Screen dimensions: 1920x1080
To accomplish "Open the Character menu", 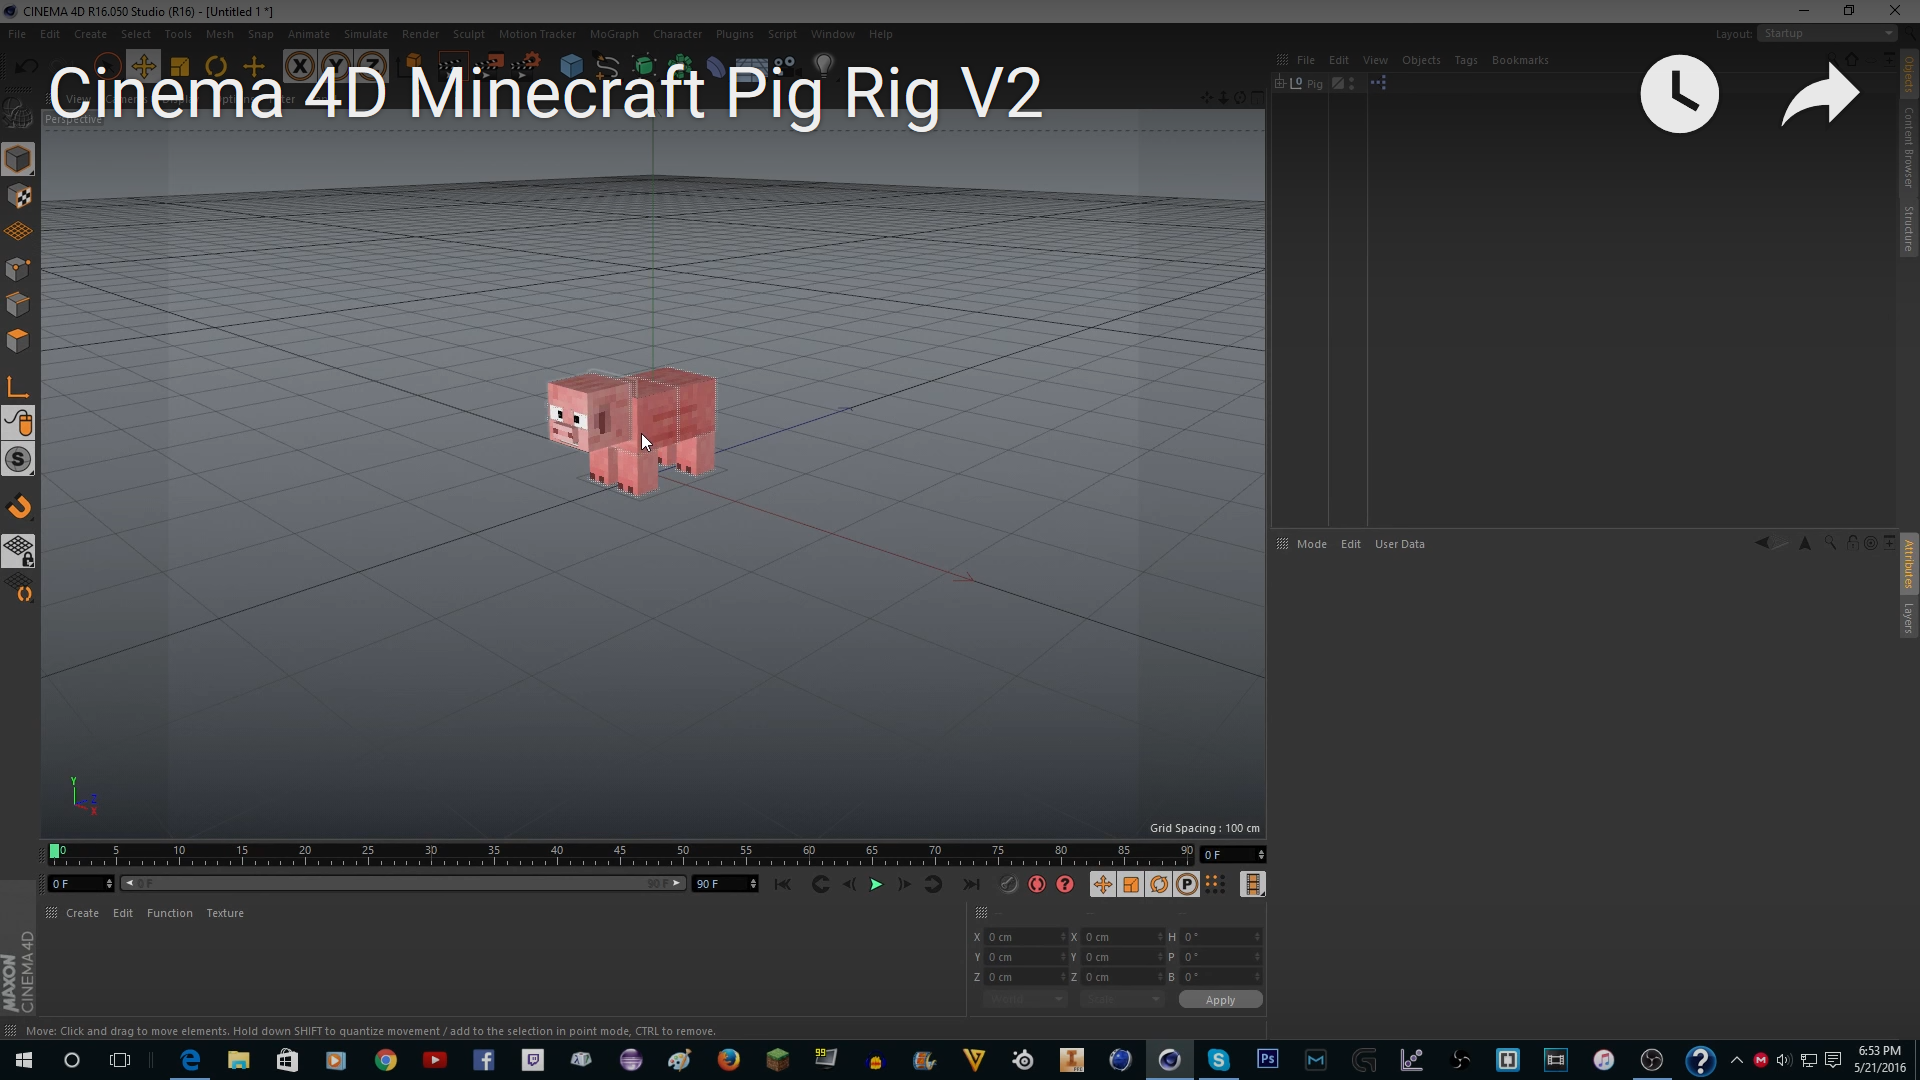I will pyautogui.click(x=677, y=34).
